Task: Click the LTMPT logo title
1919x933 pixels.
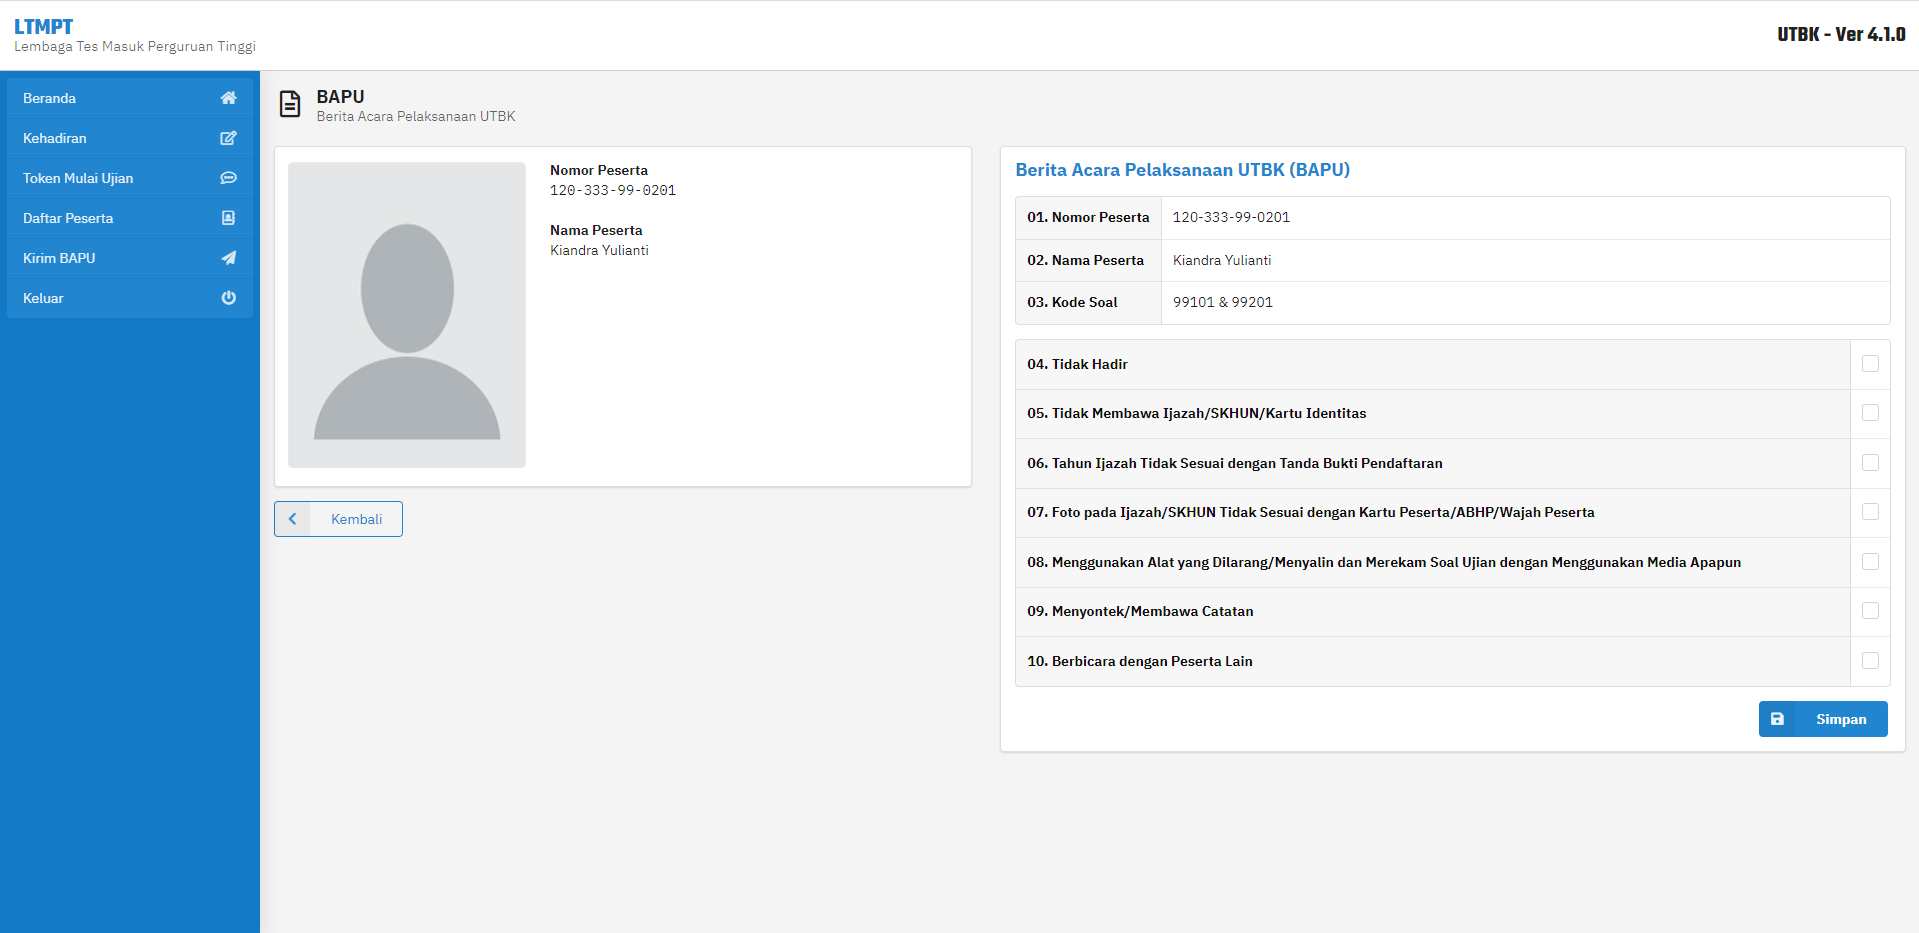Action: coord(43,27)
